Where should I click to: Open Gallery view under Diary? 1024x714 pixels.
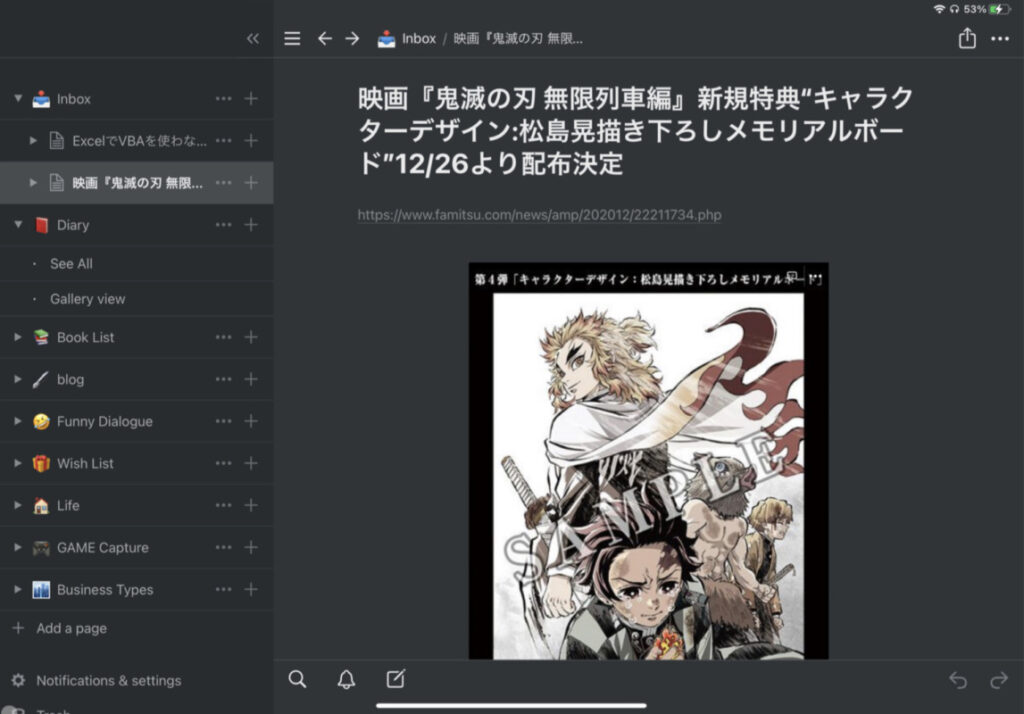point(88,299)
